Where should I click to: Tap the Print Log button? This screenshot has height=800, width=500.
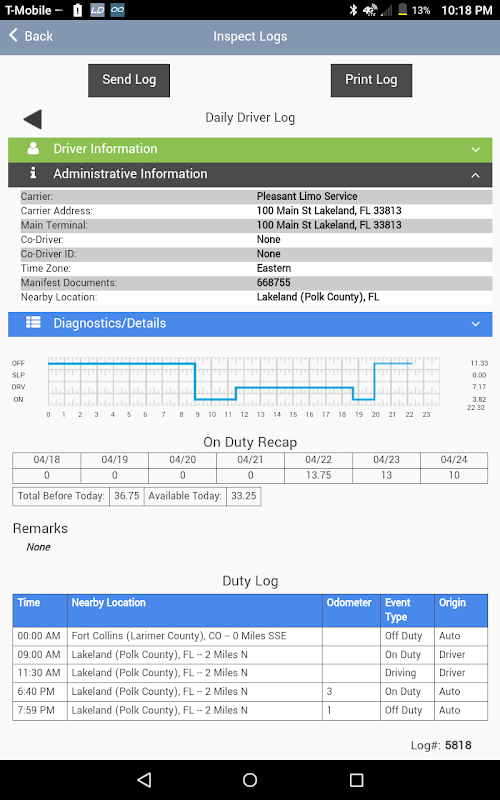tap(371, 80)
